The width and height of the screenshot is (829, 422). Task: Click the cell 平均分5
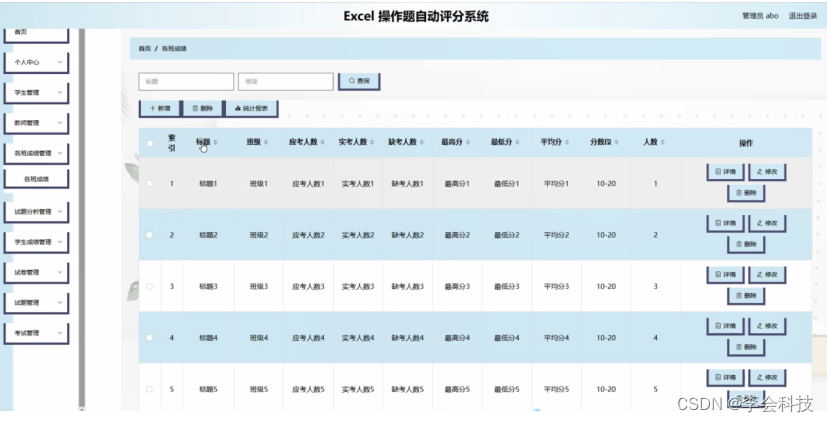tap(556, 389)
